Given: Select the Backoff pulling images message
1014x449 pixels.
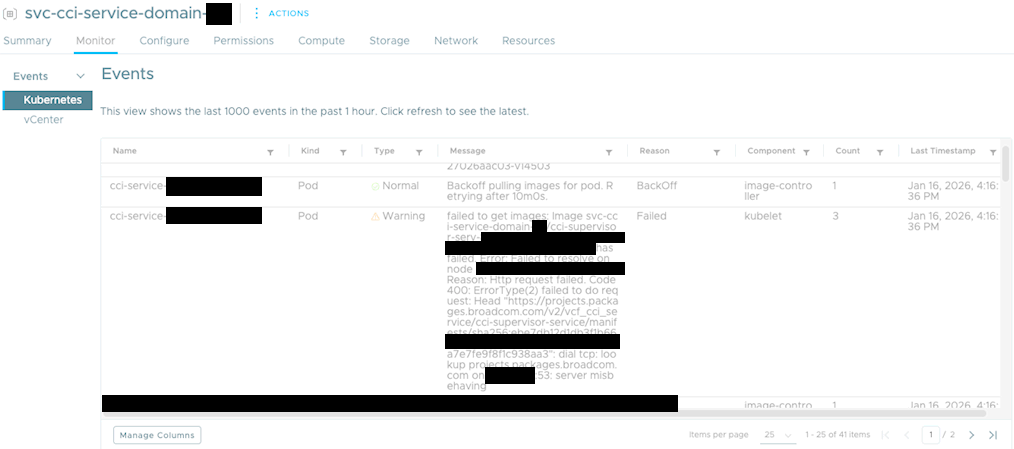Looking at the screenshot, I should coord(531,191).
